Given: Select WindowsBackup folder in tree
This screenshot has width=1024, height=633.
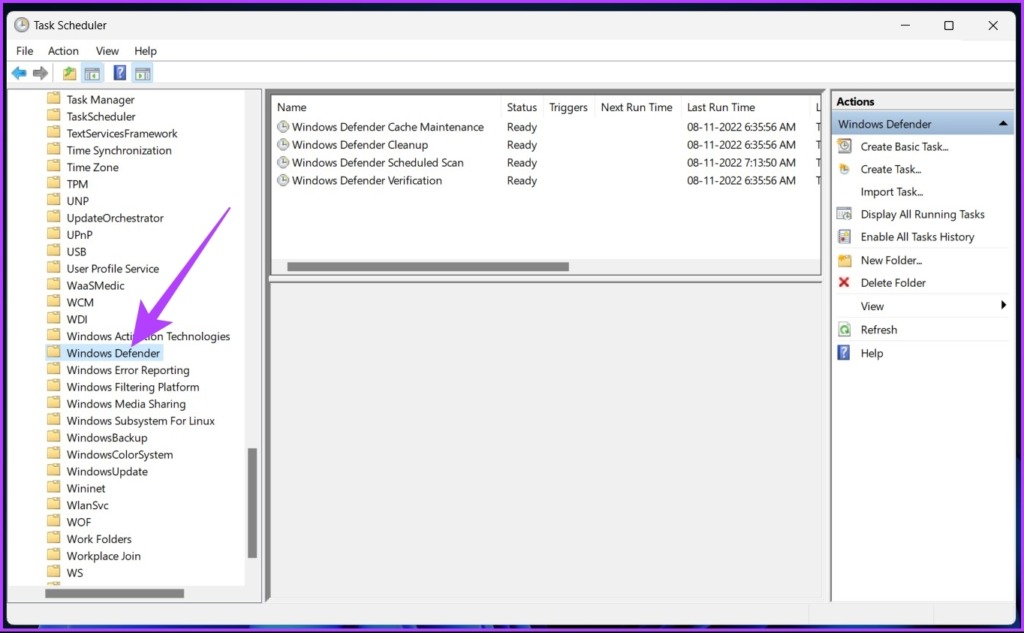Looking at the screenshot, I should click(x=106, y=438).
